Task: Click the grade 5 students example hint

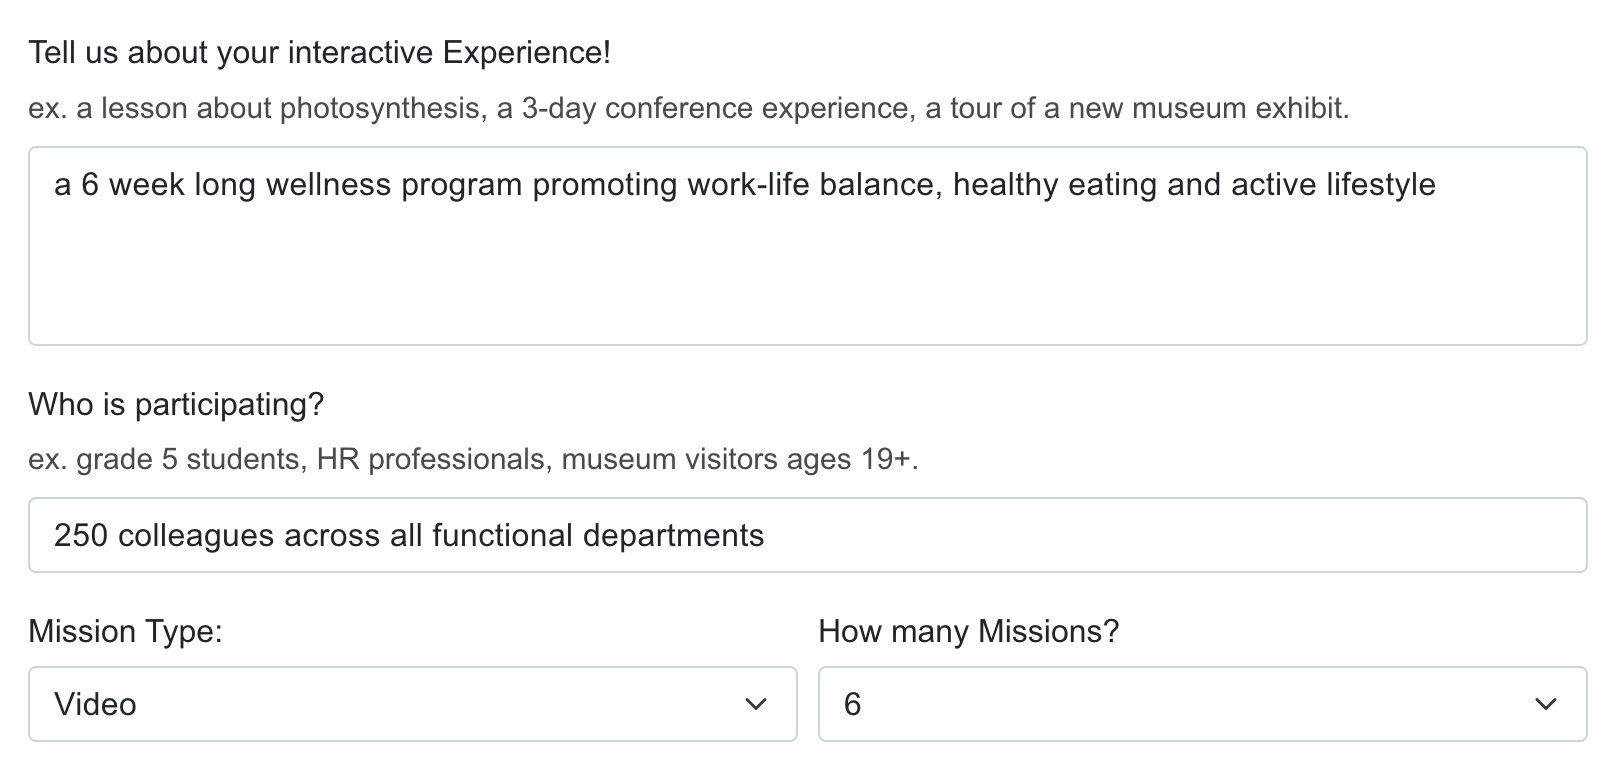Action: 477,459
